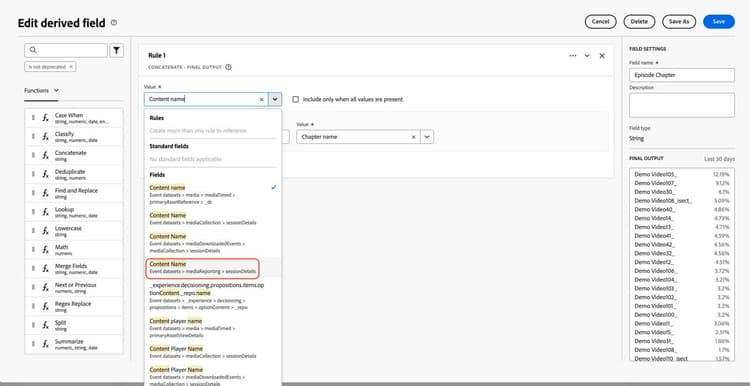Click the Last 30 days label
750x386 pixels.
719,159
